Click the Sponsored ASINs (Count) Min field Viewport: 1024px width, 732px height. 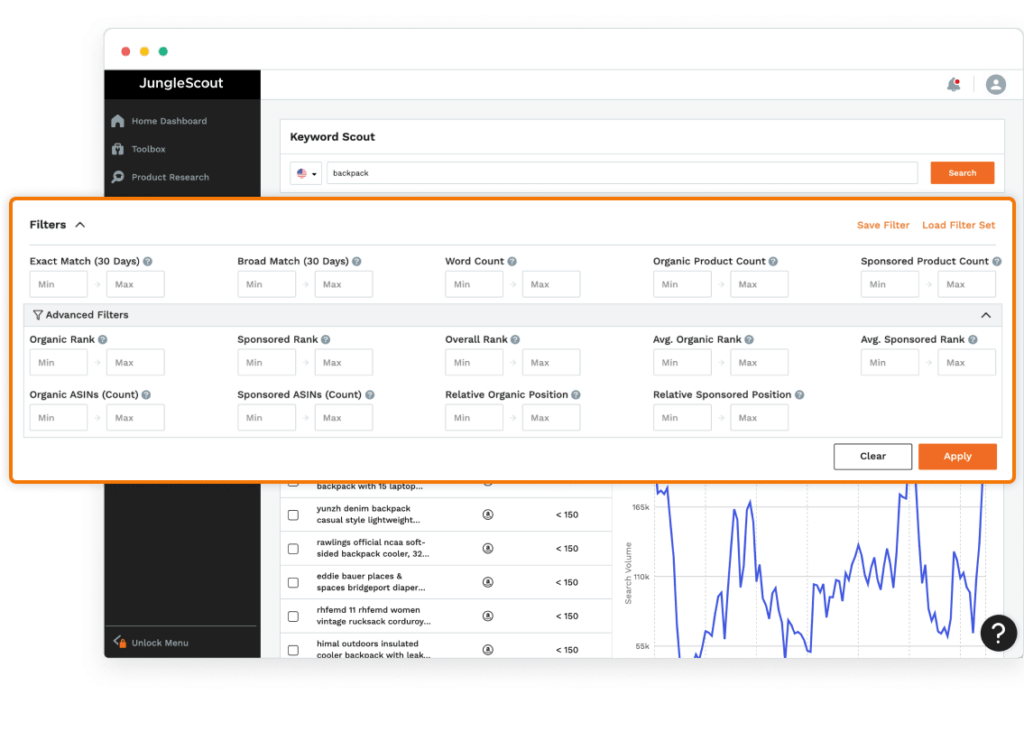266,418
